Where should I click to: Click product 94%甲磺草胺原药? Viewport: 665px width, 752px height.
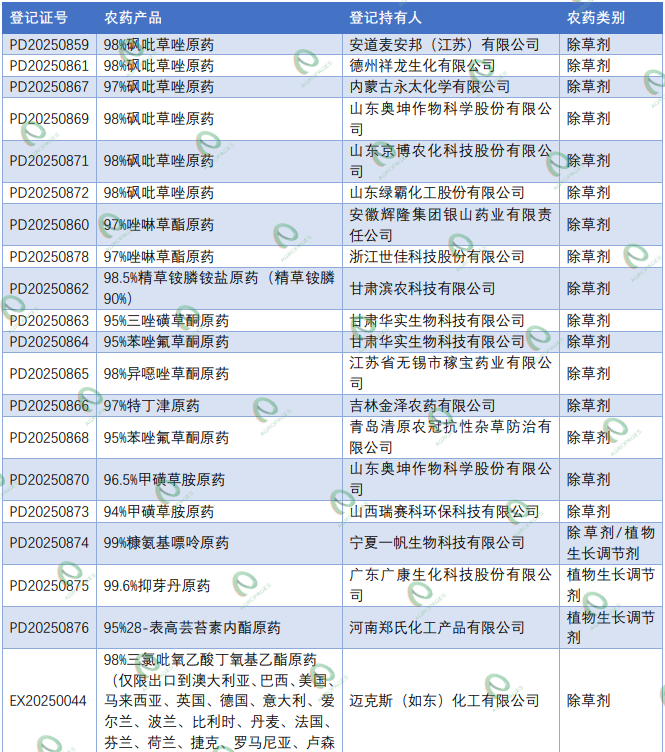pos(159,512)
